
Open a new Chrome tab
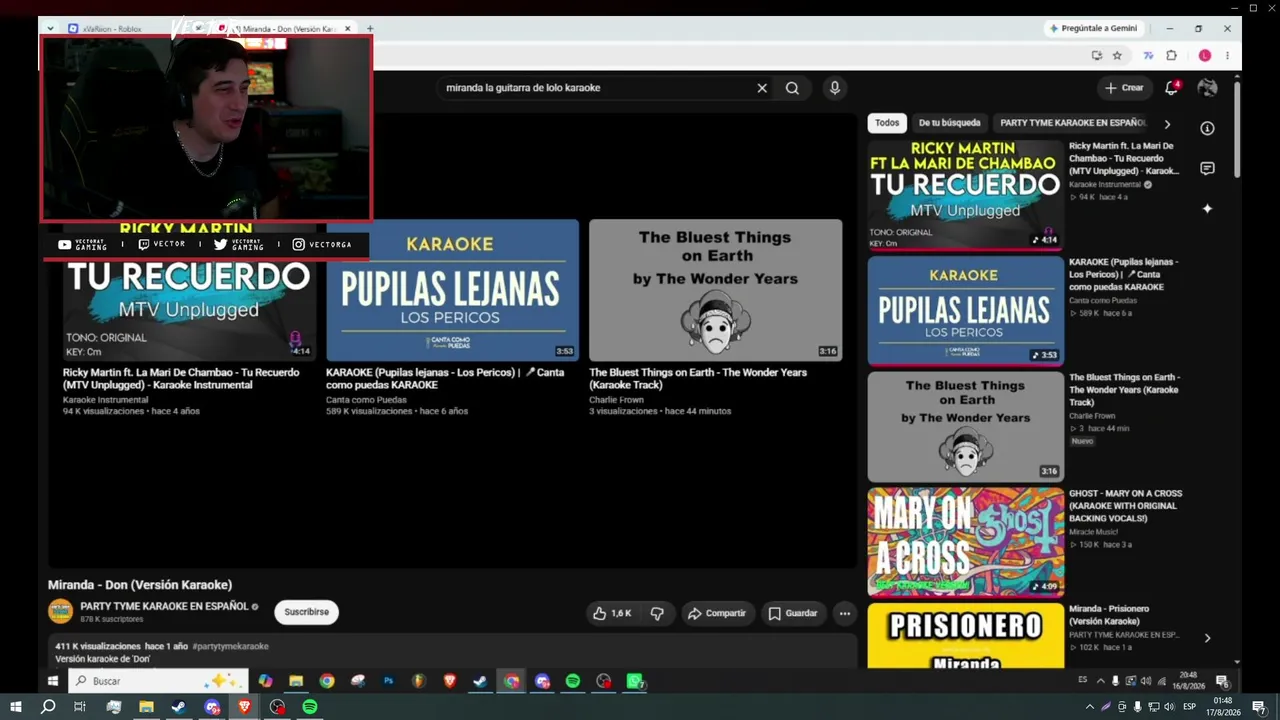[x=370, y=29]
